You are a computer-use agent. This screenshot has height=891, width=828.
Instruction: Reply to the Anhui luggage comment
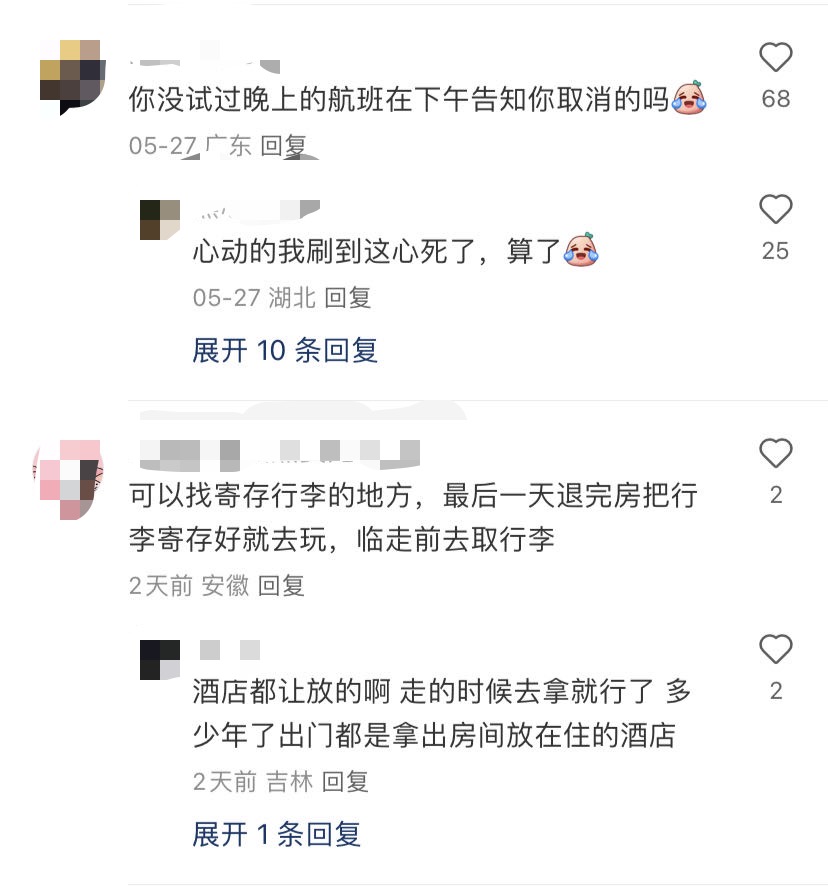(x=281, y=586)
